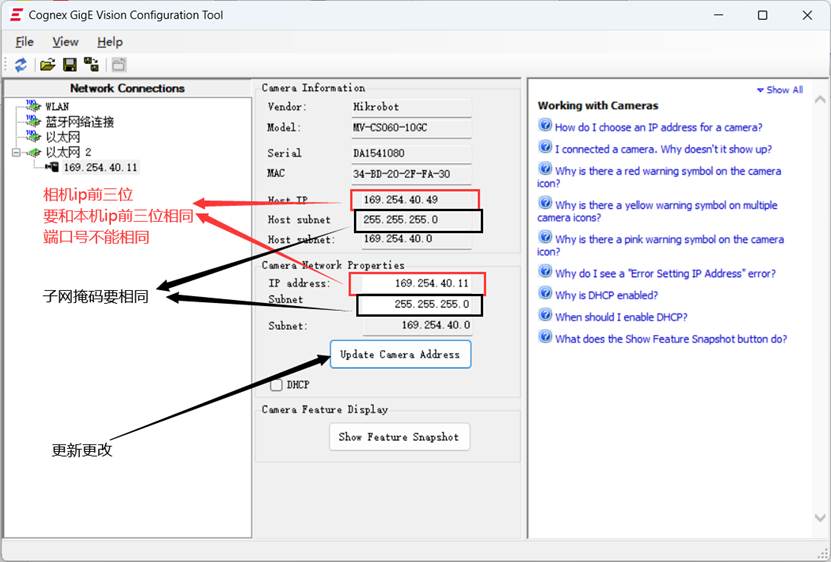The image size is (831, 562).
Task: Select the 蓝牙网络连接 adapter icon
Action: pos(33,121)
